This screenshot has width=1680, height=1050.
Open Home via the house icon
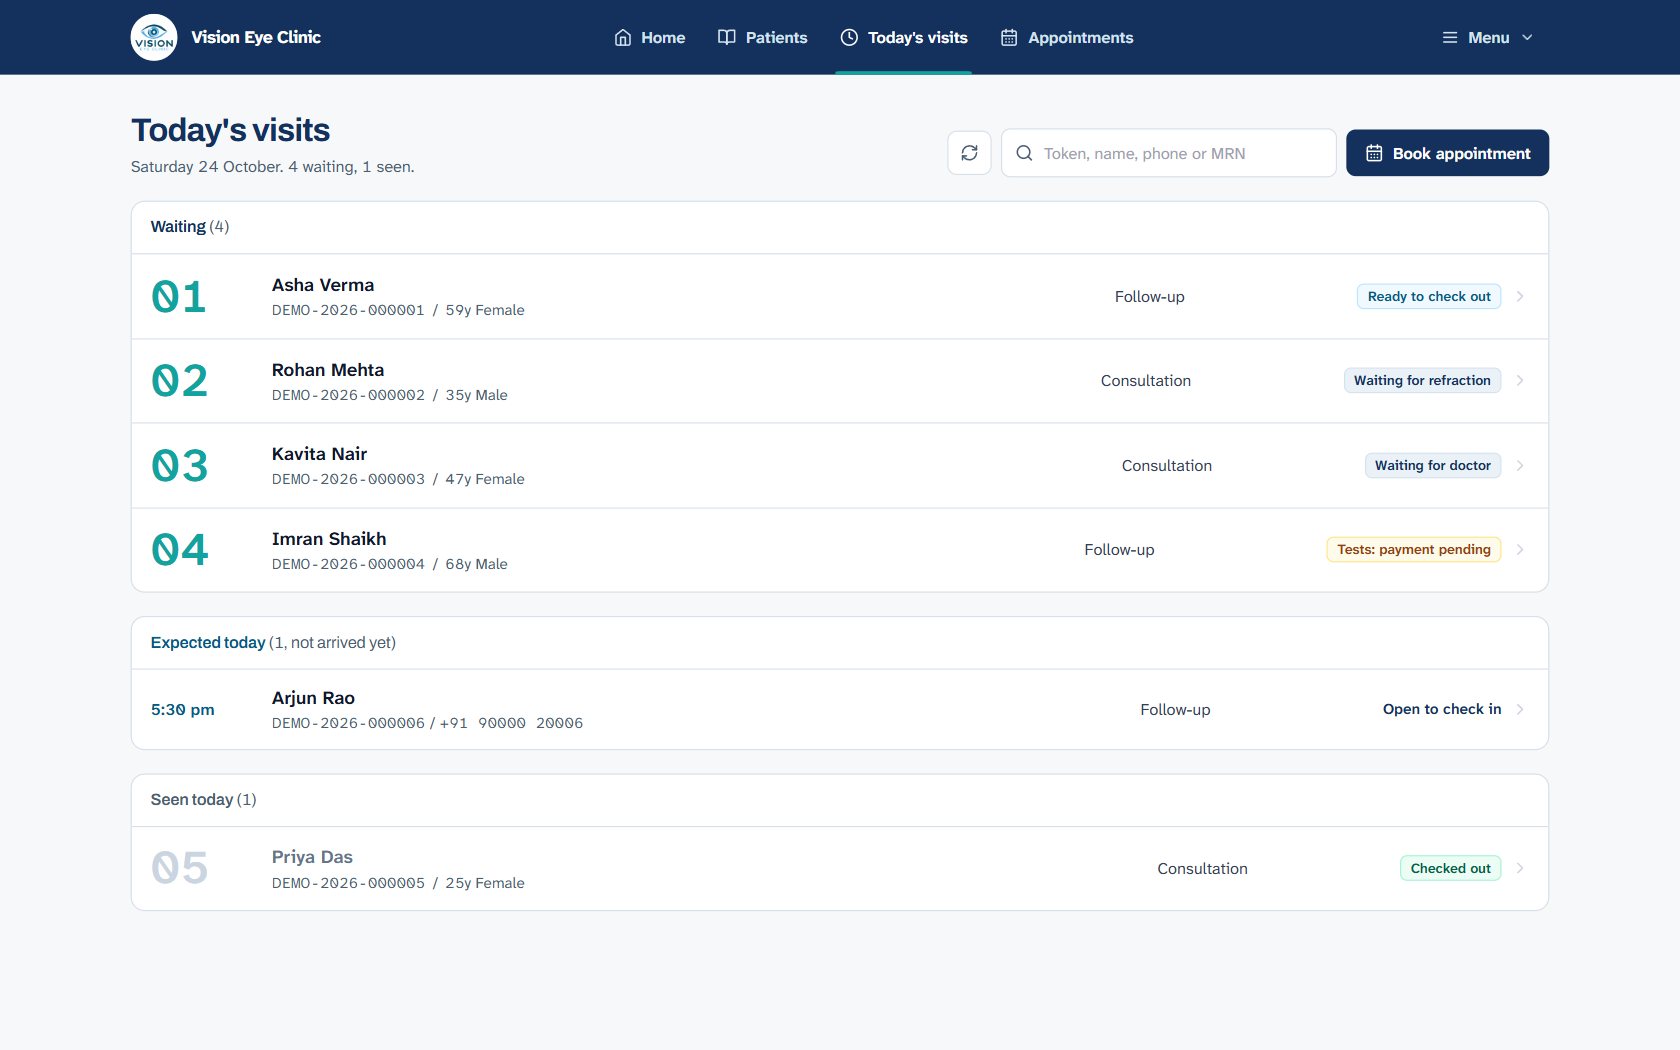click(x=623, y=37)
